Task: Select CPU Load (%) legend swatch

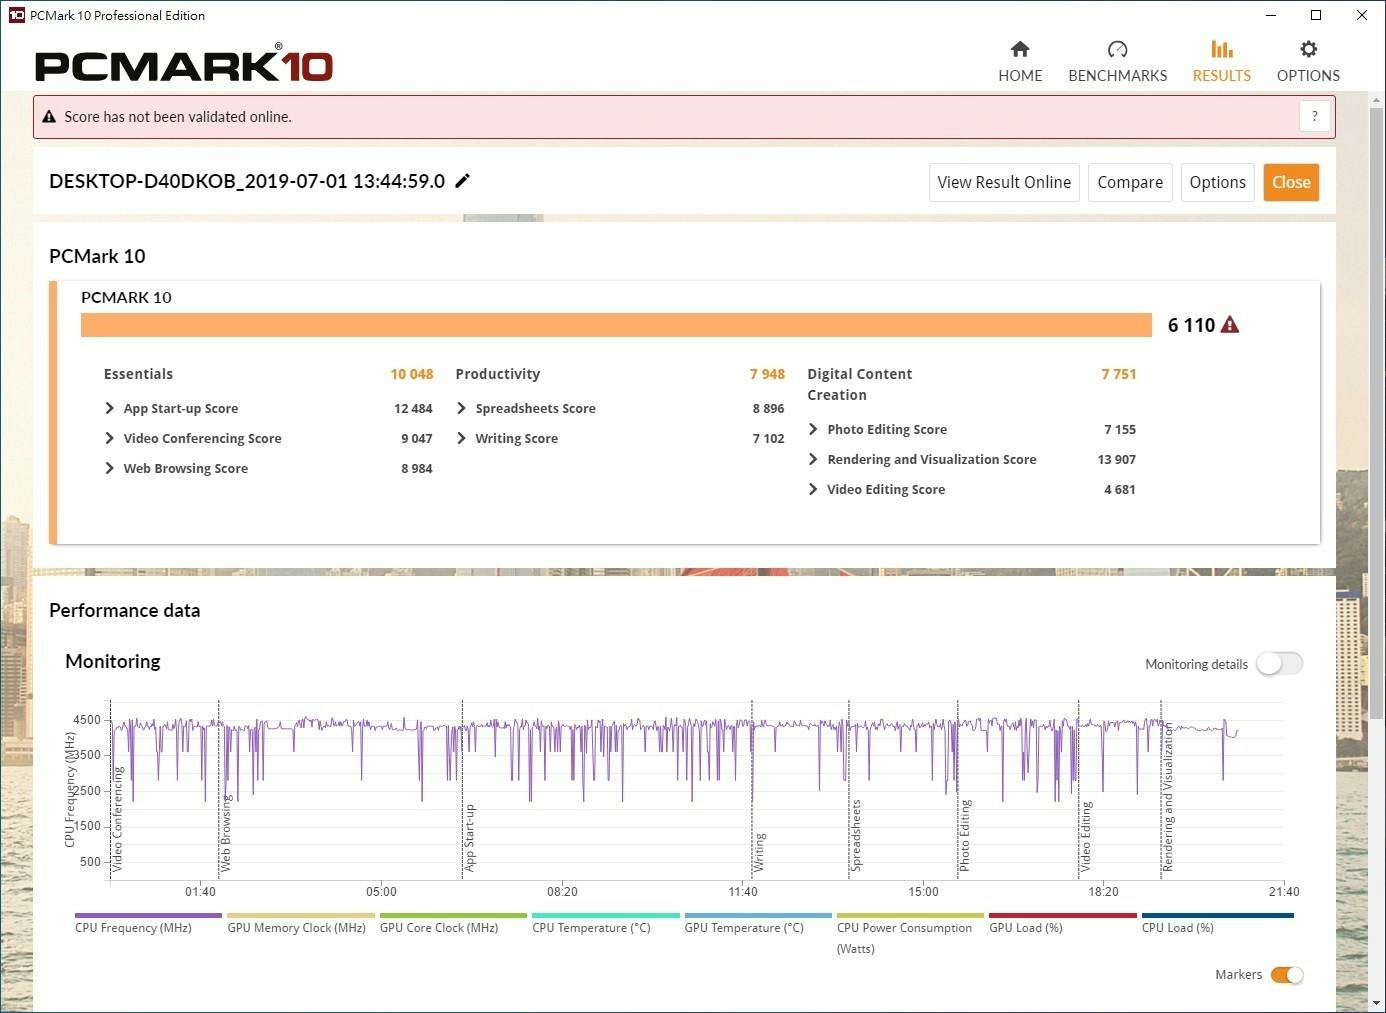Action: pyautogui.click(x=1218, y=915)
